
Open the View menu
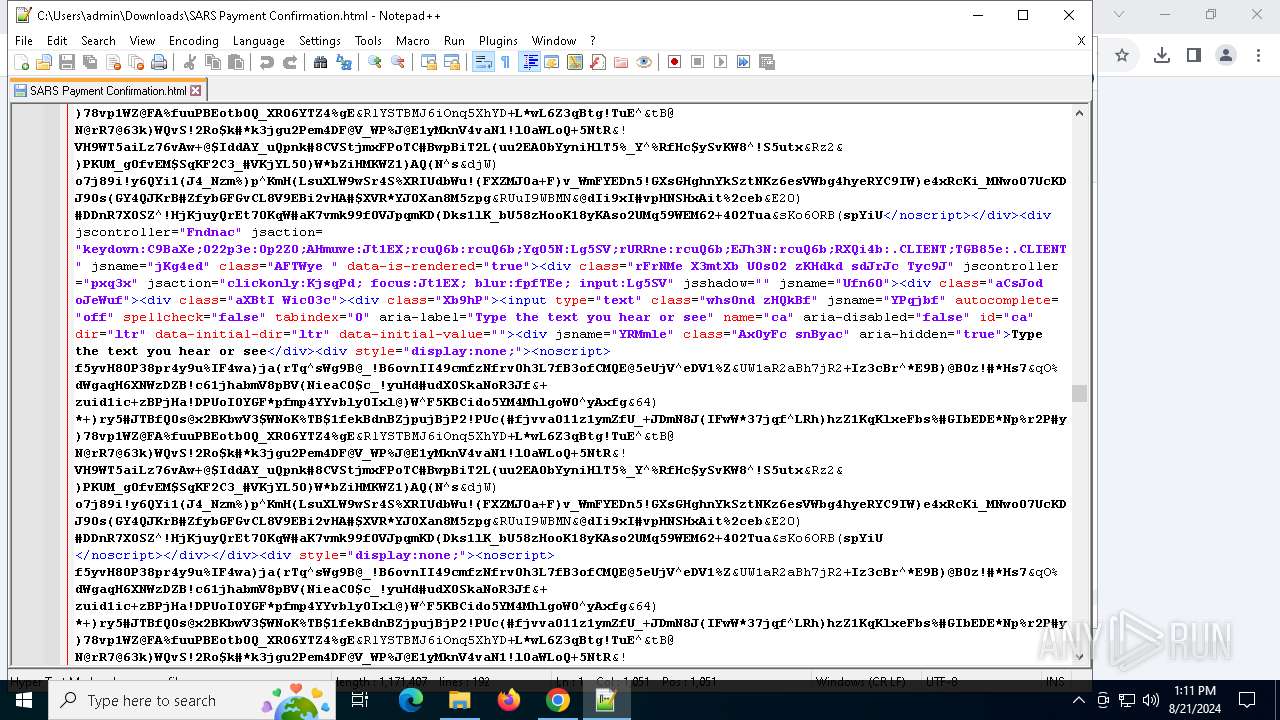point(142,41)
